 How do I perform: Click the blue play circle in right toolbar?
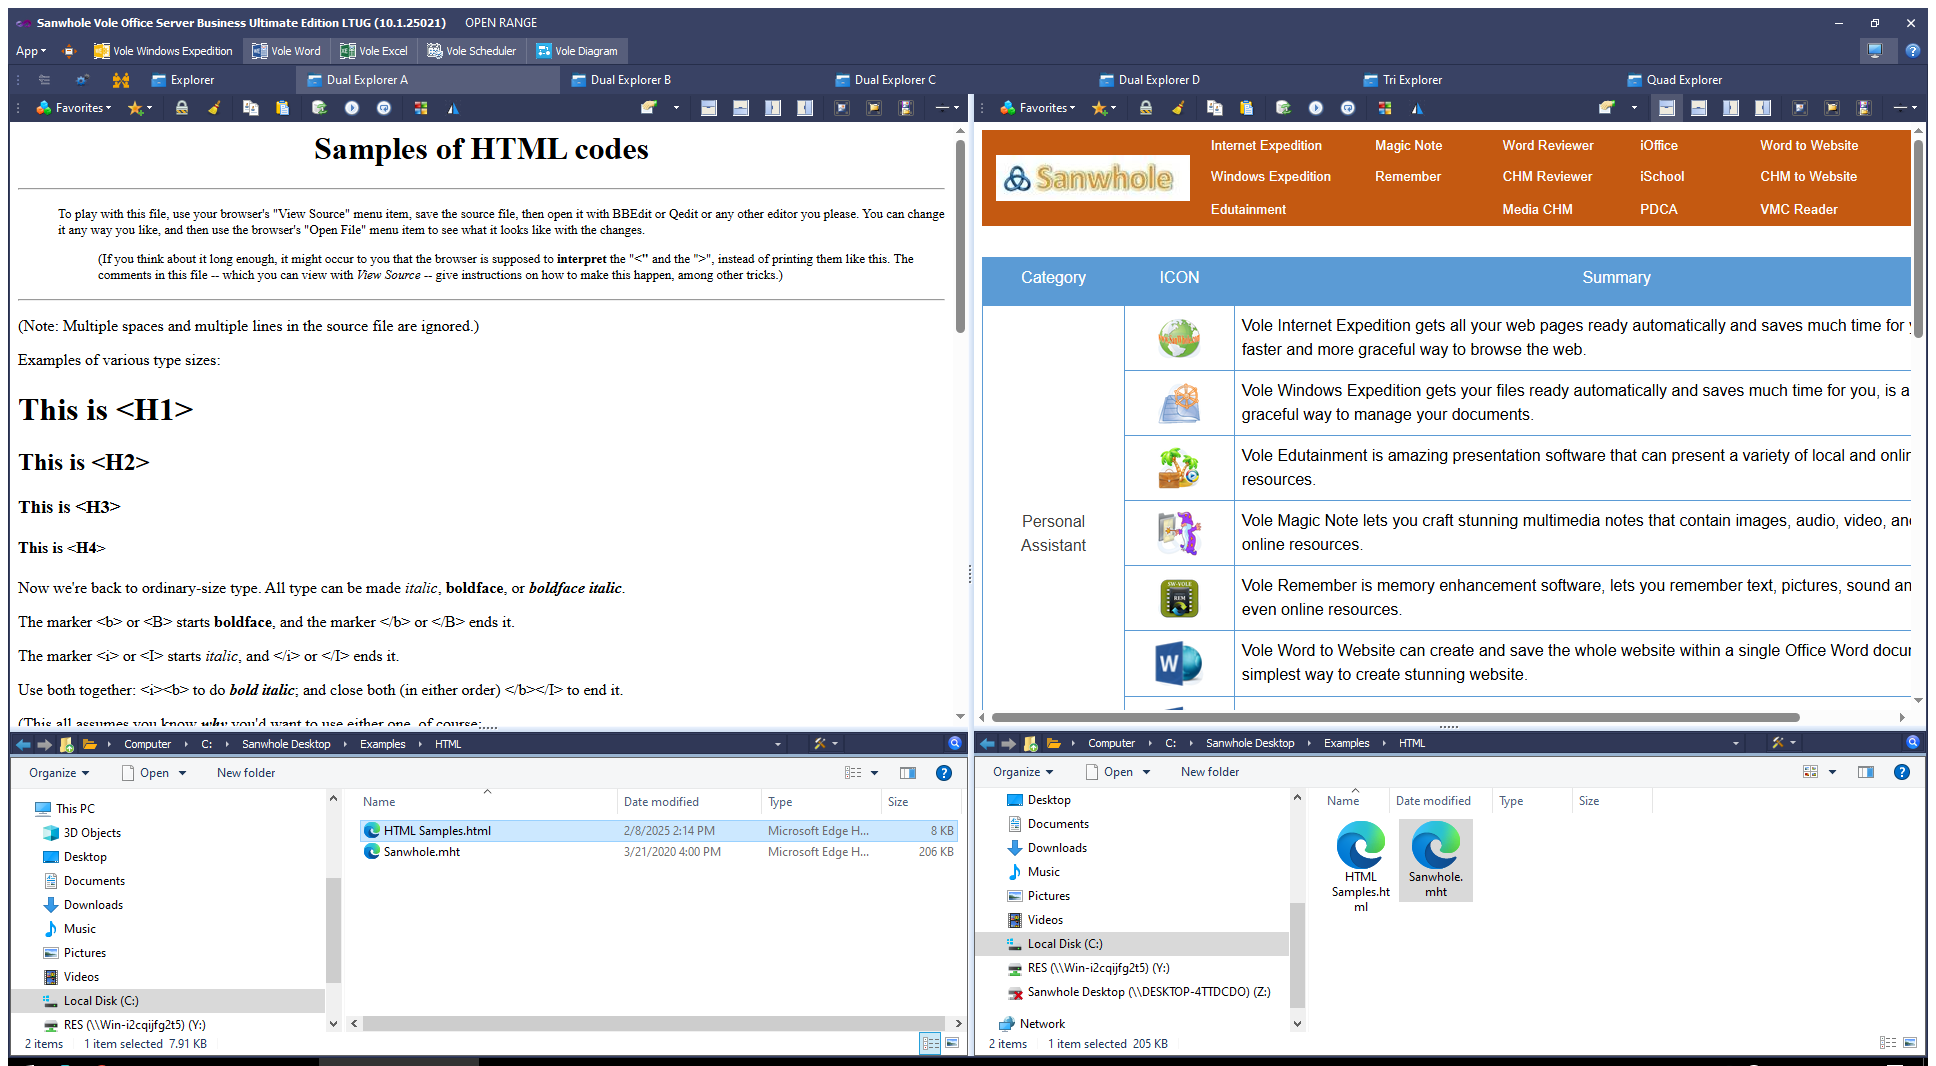point(1316,108)
